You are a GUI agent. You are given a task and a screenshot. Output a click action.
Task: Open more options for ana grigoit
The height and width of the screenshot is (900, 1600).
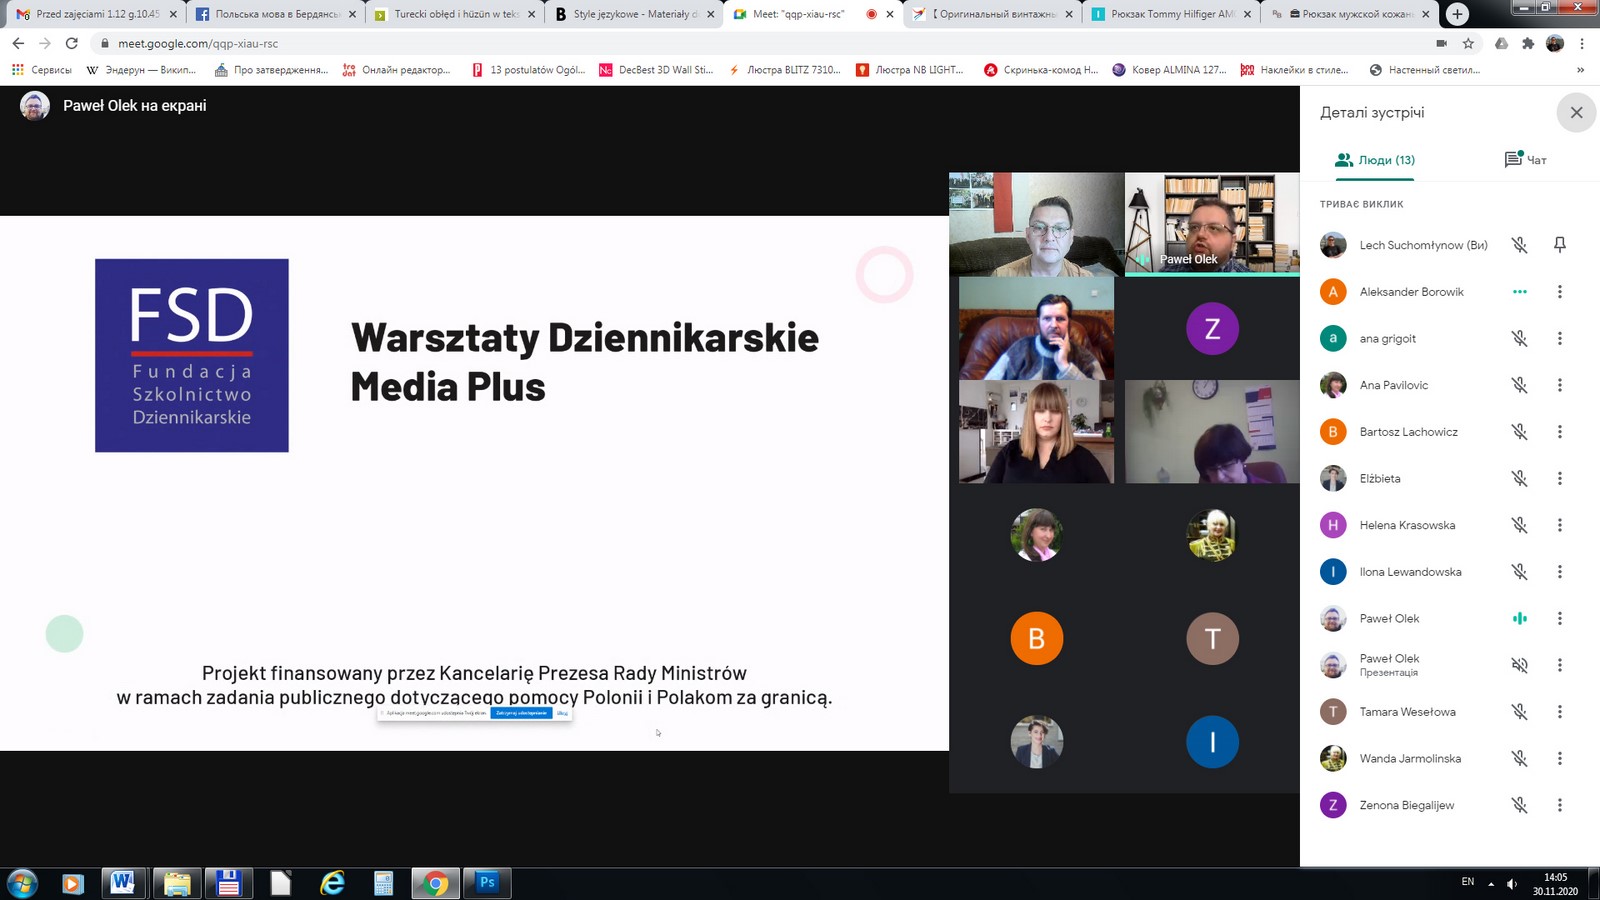click(x=1559, y=338)
